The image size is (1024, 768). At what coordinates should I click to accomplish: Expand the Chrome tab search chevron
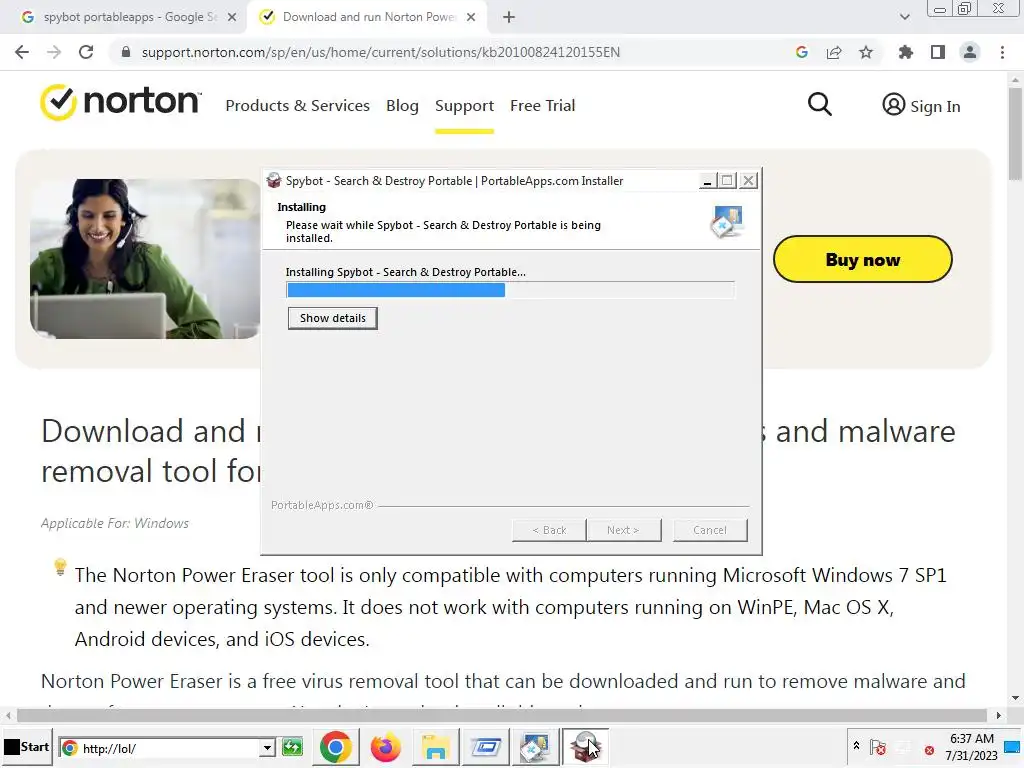pyautogui.click(x=904, y=17)
